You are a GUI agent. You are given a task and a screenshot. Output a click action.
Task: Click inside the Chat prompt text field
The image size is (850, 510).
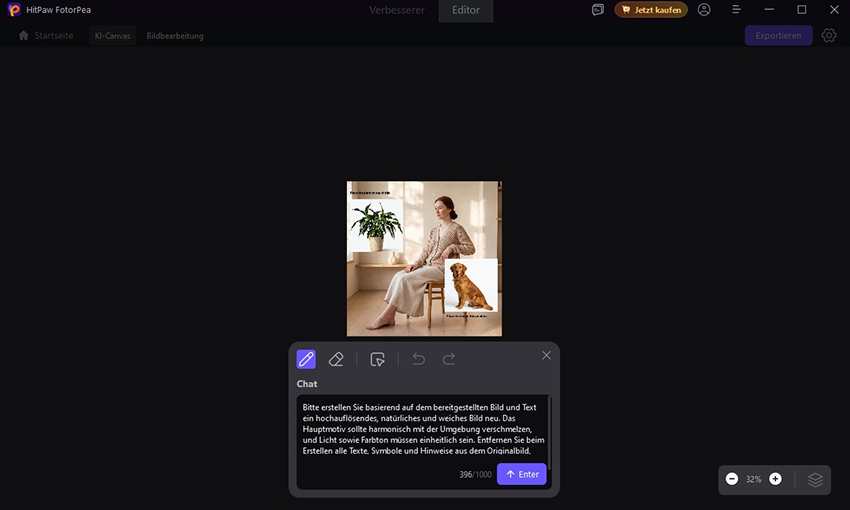click(422, 428)
